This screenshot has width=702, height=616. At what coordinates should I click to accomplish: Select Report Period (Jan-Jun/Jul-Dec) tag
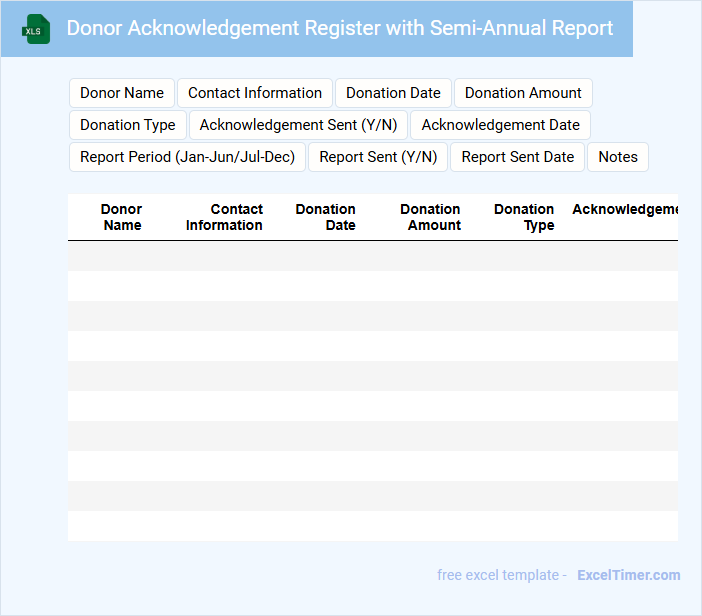[x=187, y=157]
